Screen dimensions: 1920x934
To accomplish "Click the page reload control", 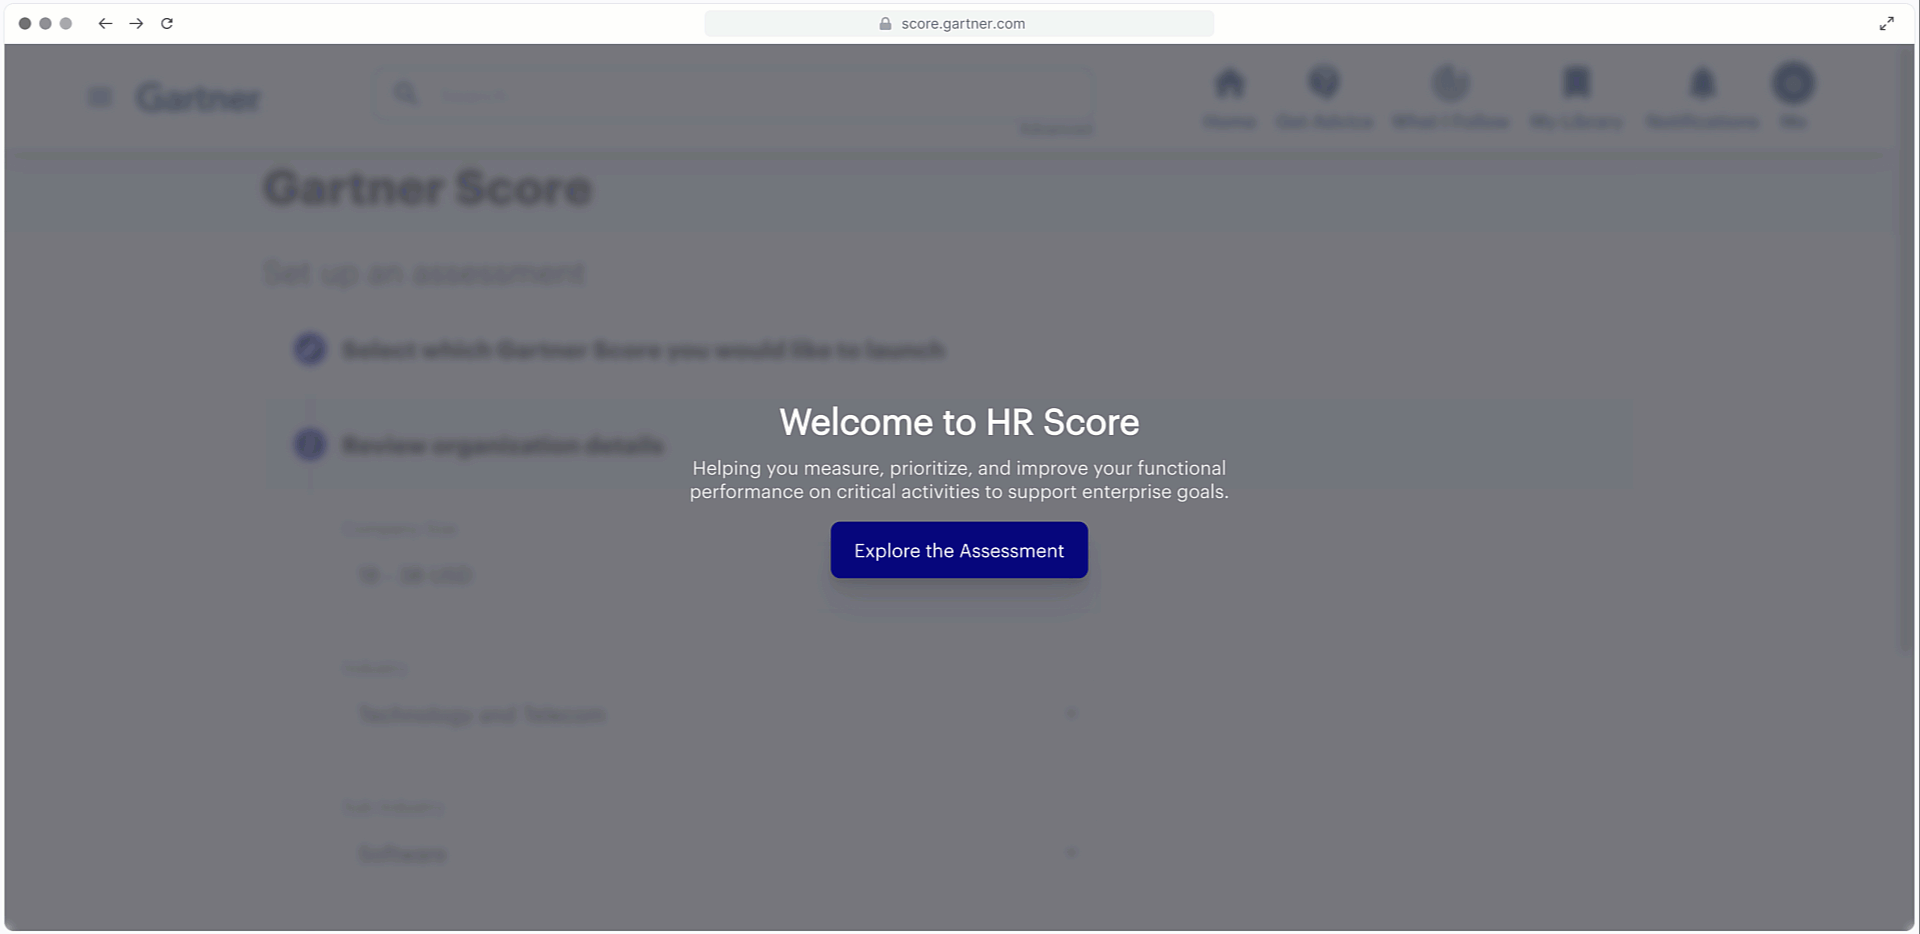I will click(x=167, y=23).
